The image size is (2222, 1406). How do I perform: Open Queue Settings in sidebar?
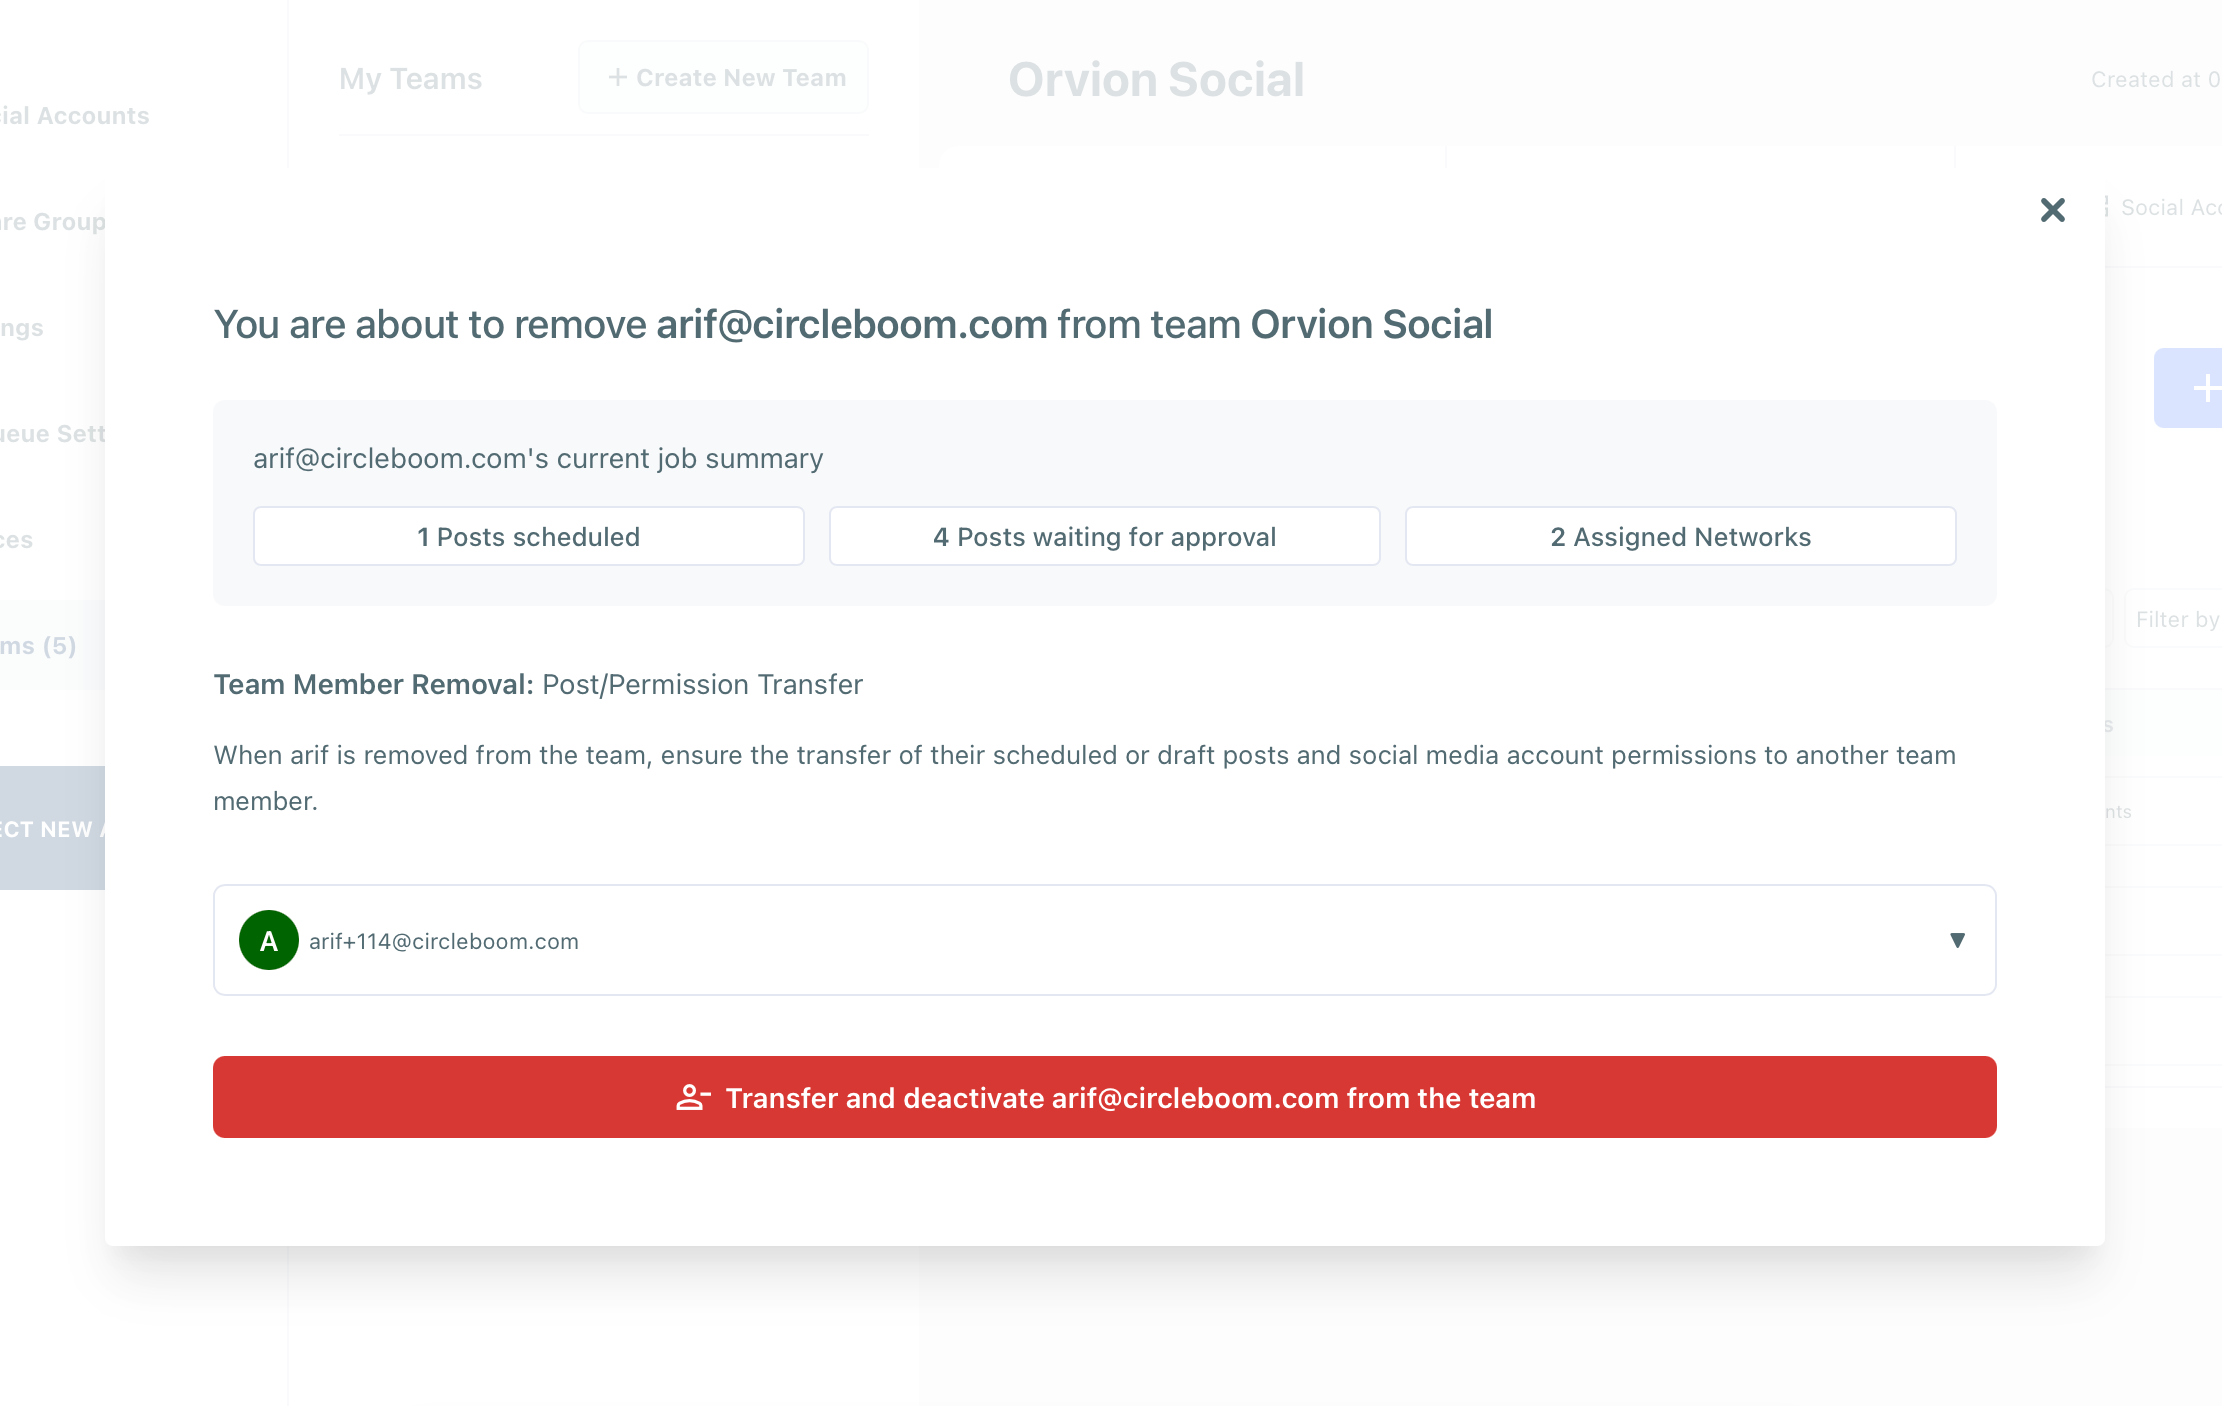(x=52, y=434)
